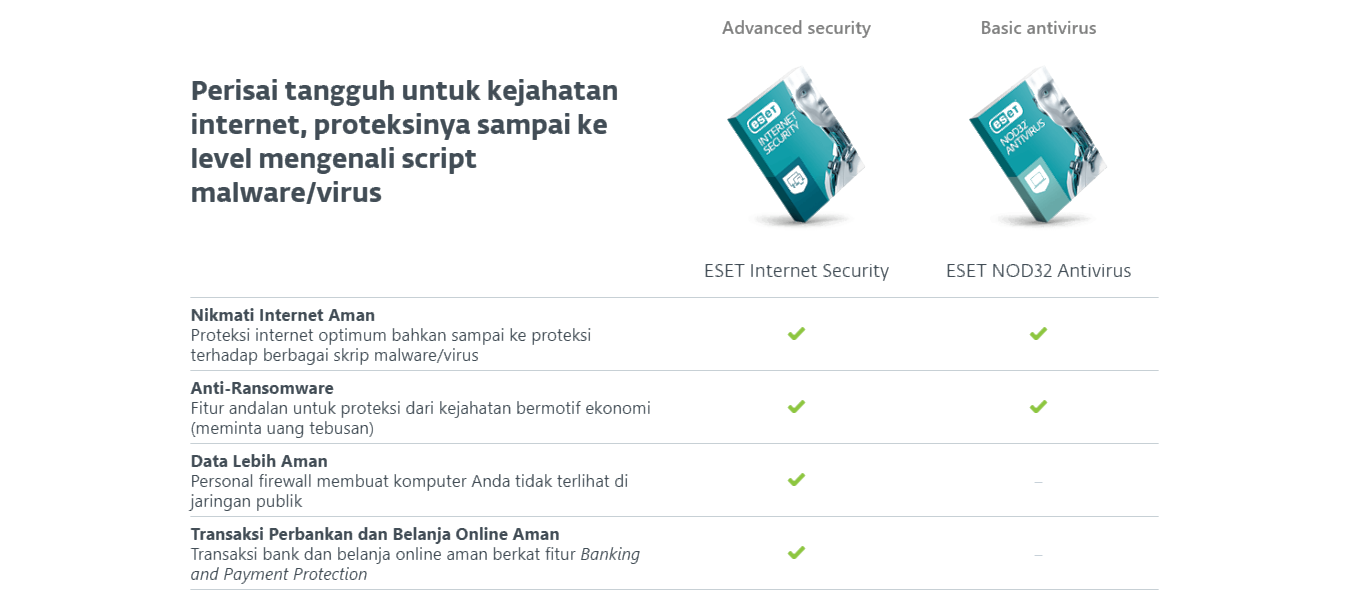The height and width of the screenshot is (603, 1366).
Task: Click the ESET Internet Security product box image
Action: click(796, 146)
